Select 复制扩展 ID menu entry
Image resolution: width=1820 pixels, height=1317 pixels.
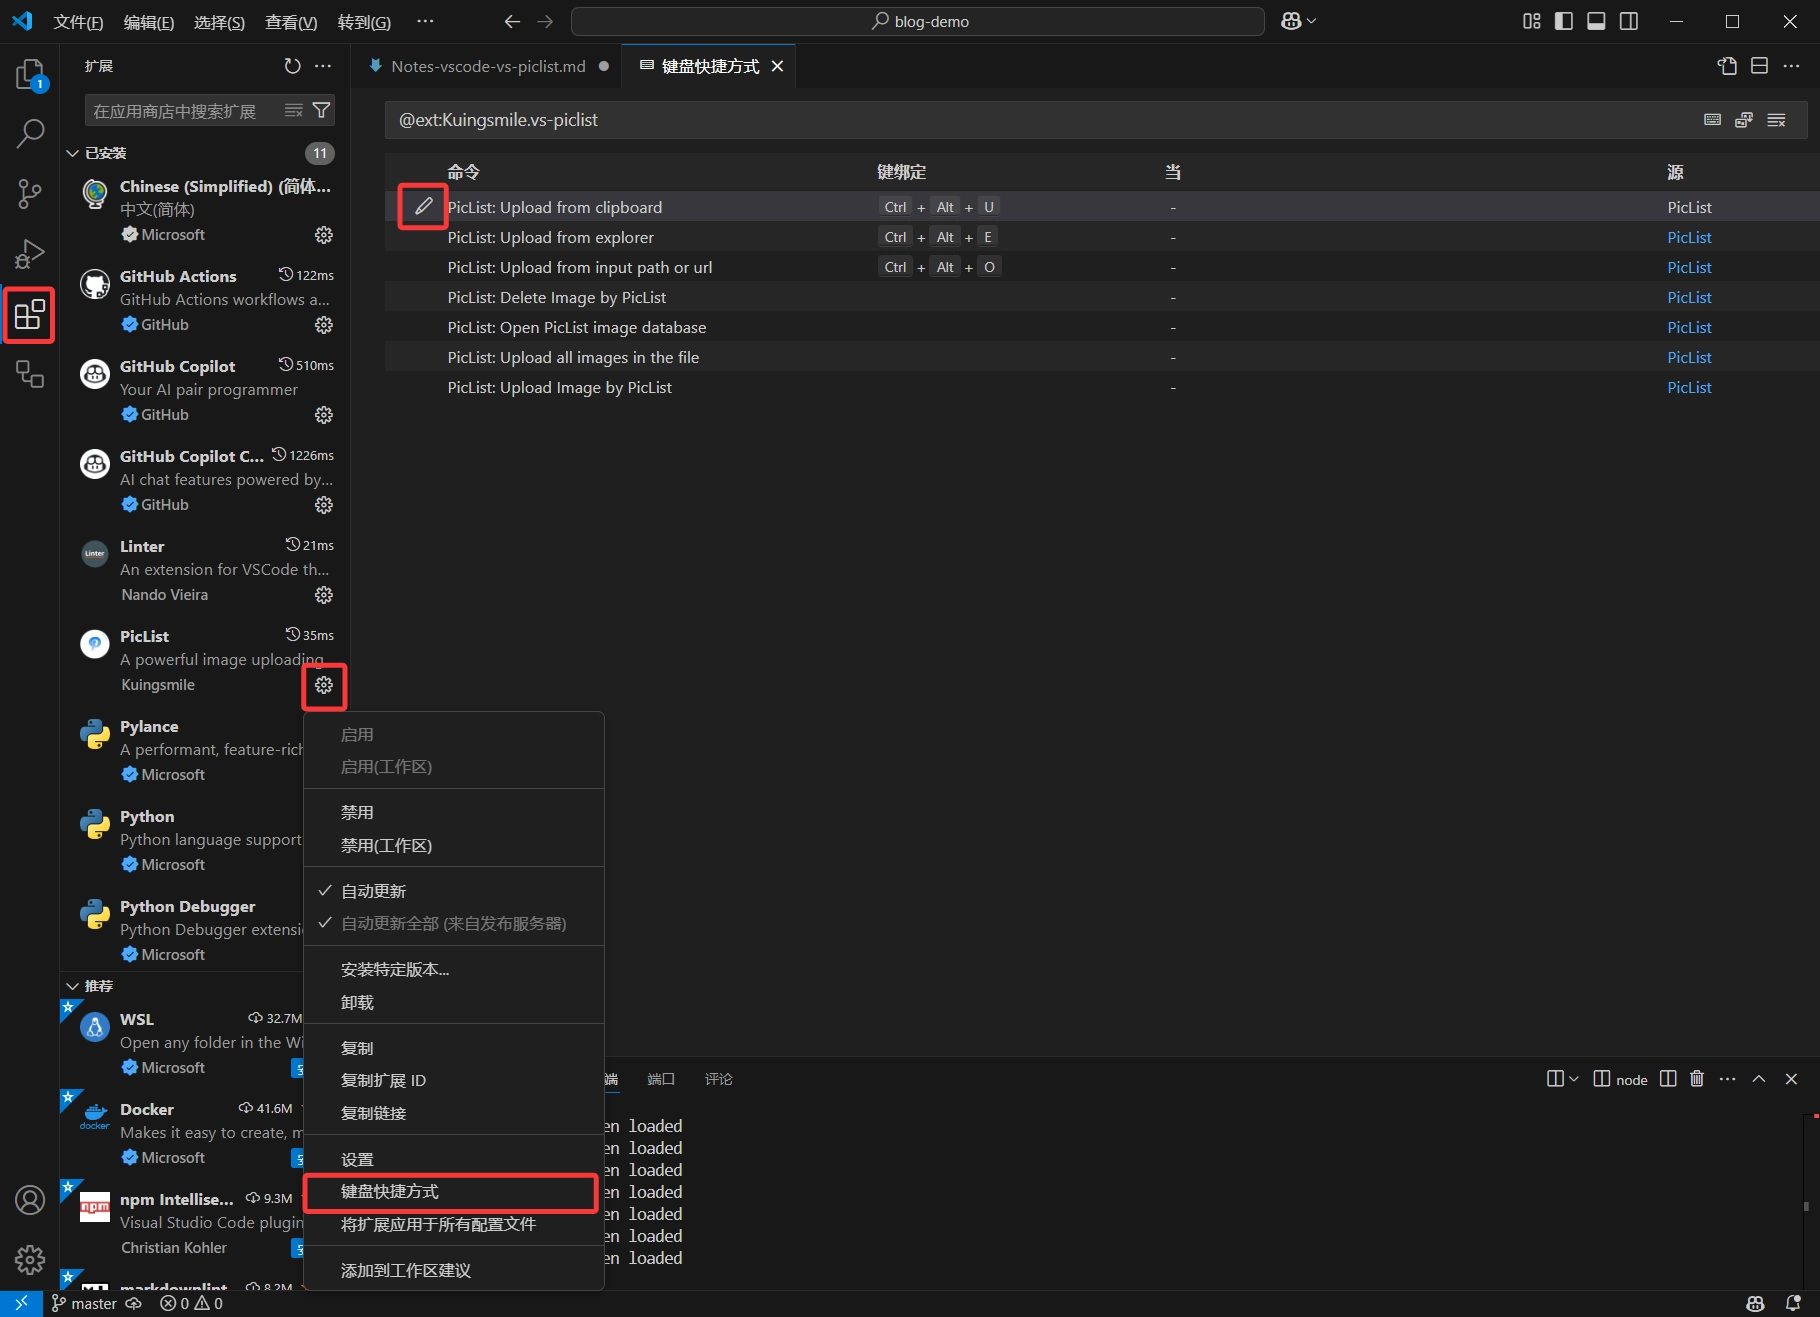tap(454, 1080)
